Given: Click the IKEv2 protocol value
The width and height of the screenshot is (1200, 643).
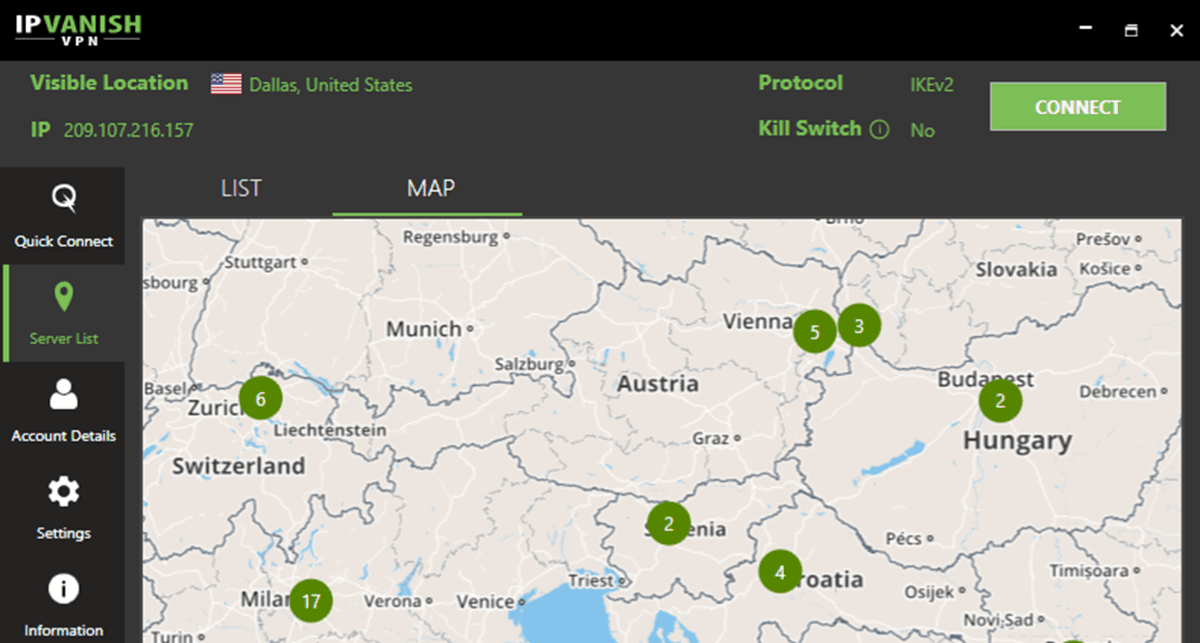Looking at the screenshot, I should (x=932, y=85).
